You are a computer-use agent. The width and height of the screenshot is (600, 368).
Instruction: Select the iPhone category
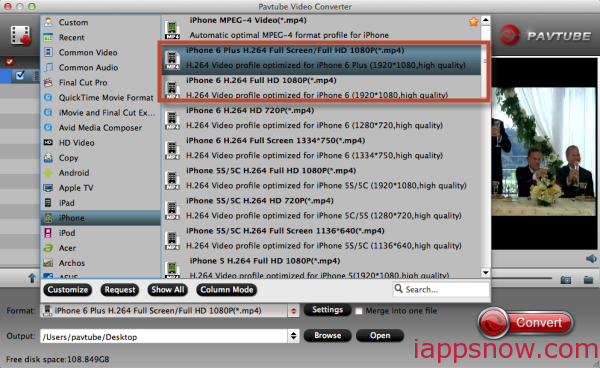tap(101, 218)
